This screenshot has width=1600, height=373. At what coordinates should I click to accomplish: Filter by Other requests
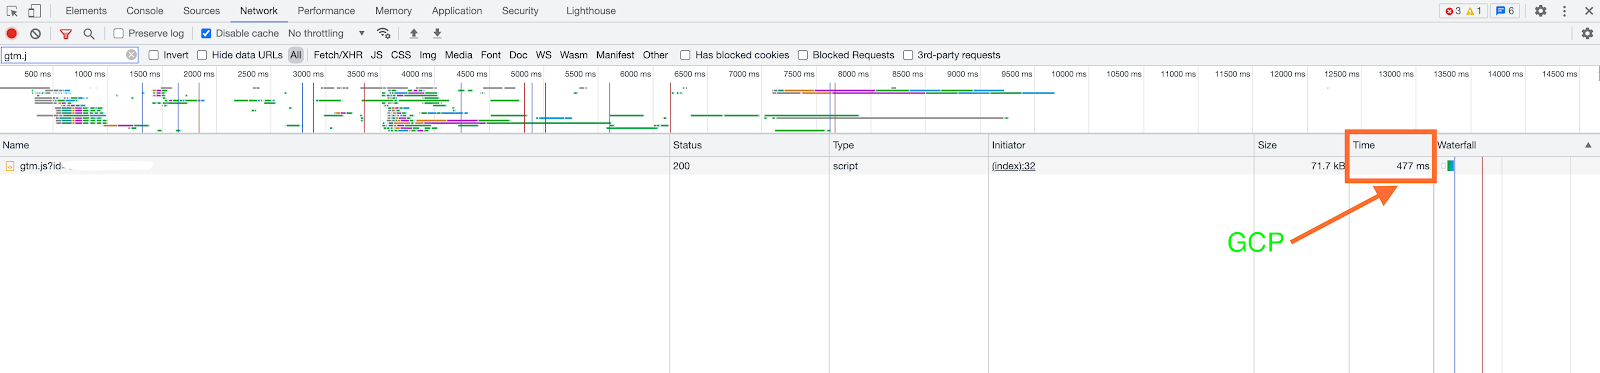pyautogui.click(x=656, y=55)
